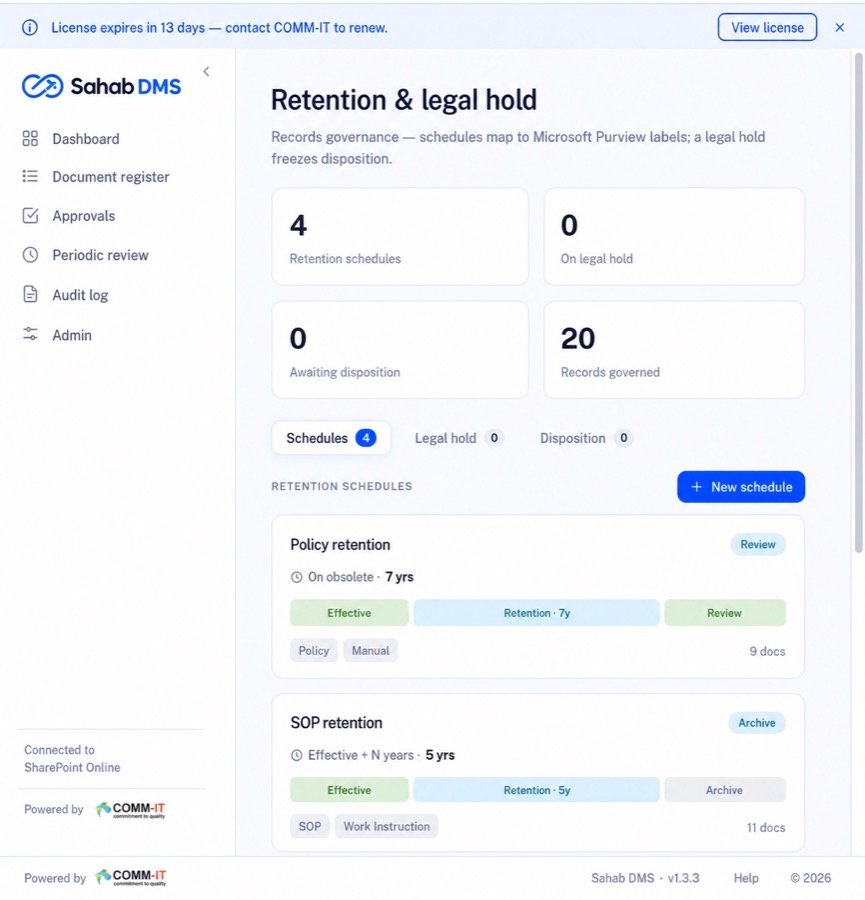Open the Records governed stat card
This screenshot has width=865, height=900.
point(674,350)
